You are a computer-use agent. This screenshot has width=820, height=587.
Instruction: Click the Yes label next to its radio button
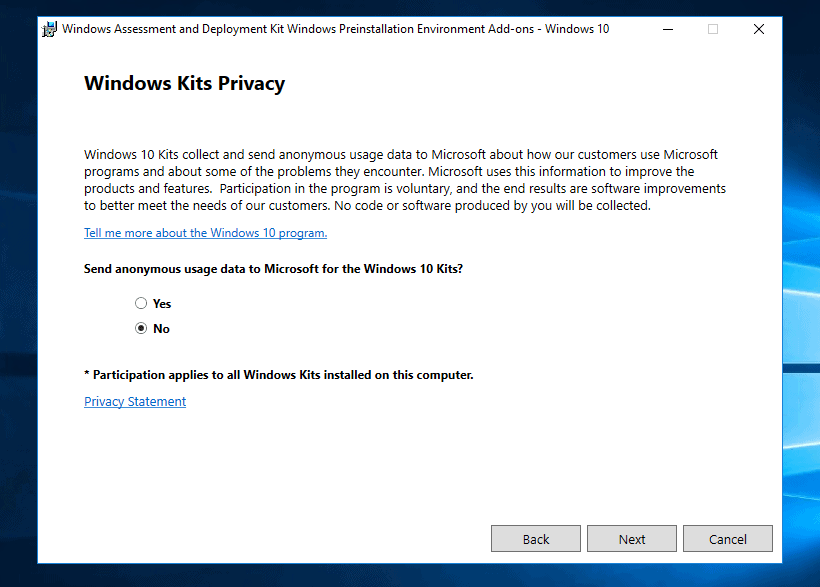pos(162,303)
